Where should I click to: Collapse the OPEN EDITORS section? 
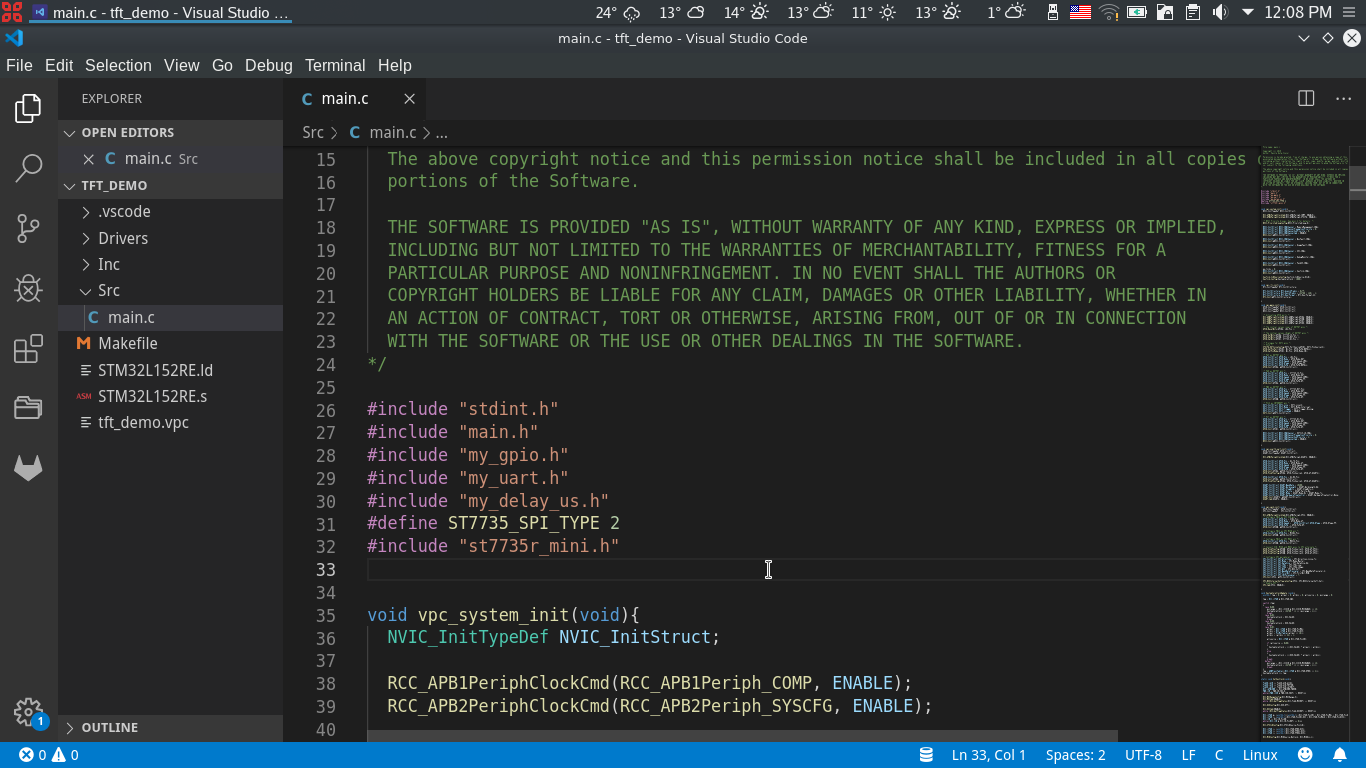pyautogui.click(x=127, y=132)
